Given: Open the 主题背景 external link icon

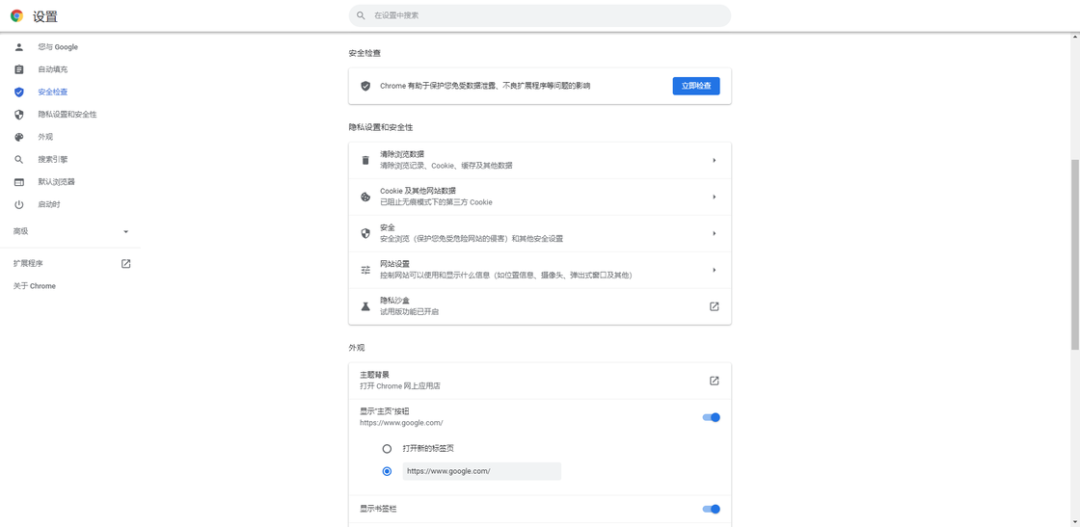Looking at the screenshot, I should (714, 380).
